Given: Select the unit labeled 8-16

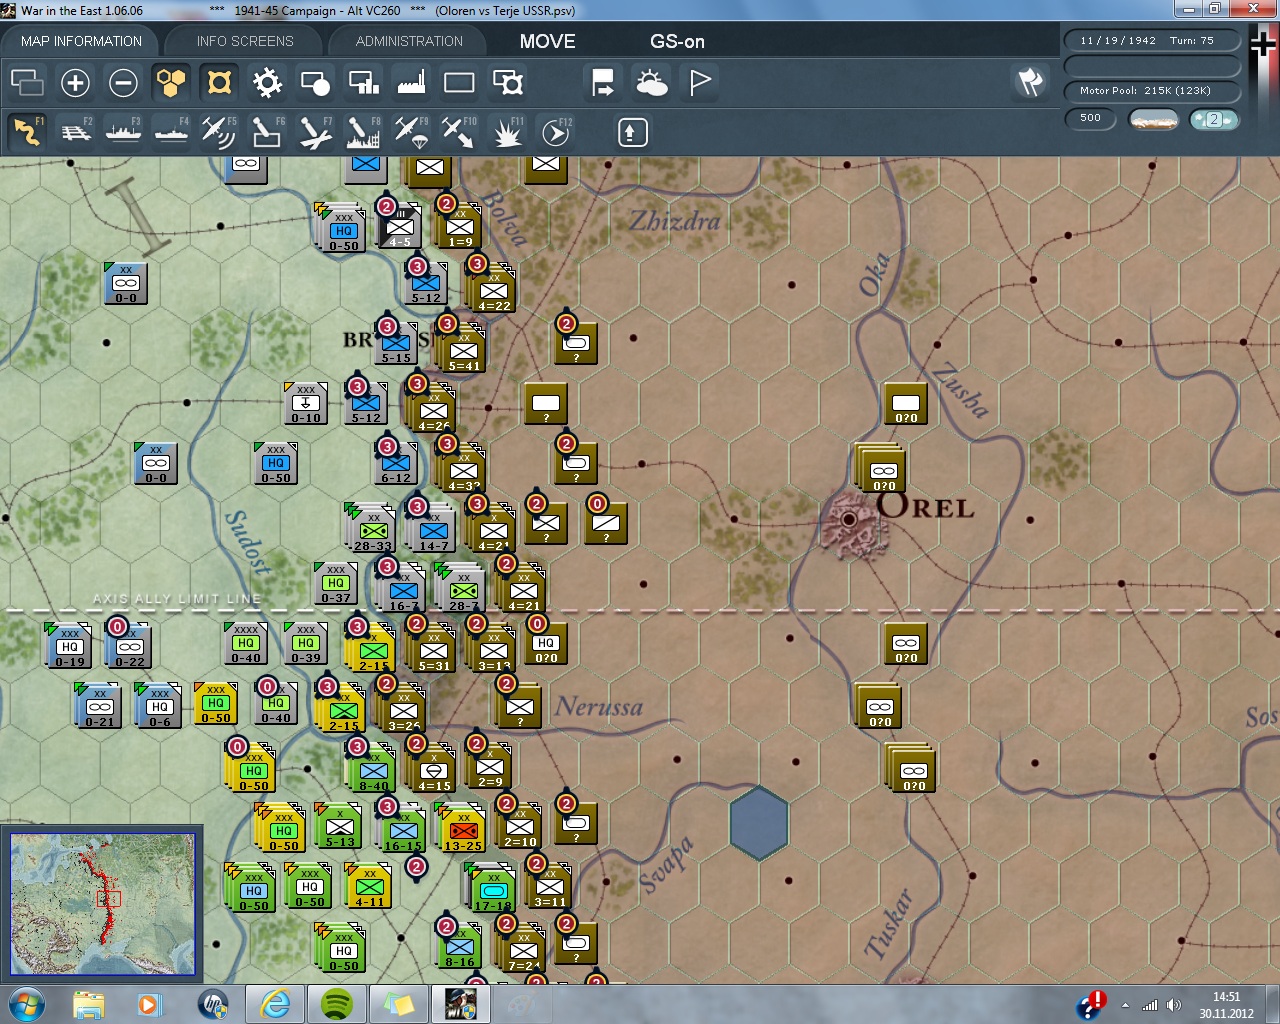Looking at the screenshot, I should (x=460, y=947).
